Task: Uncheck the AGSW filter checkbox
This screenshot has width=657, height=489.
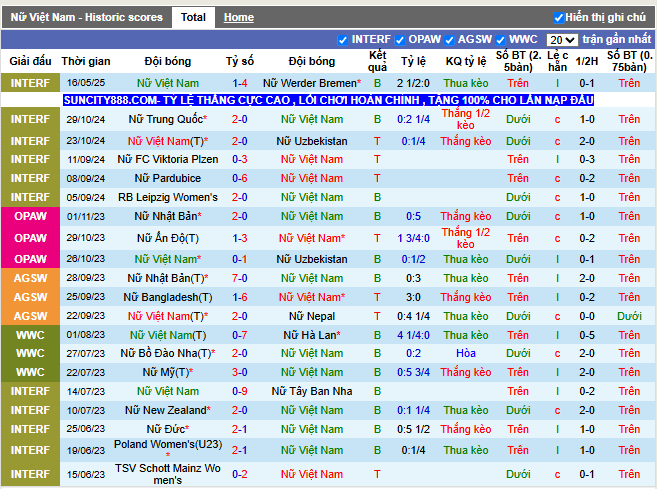Action: [x=450, y=40]
